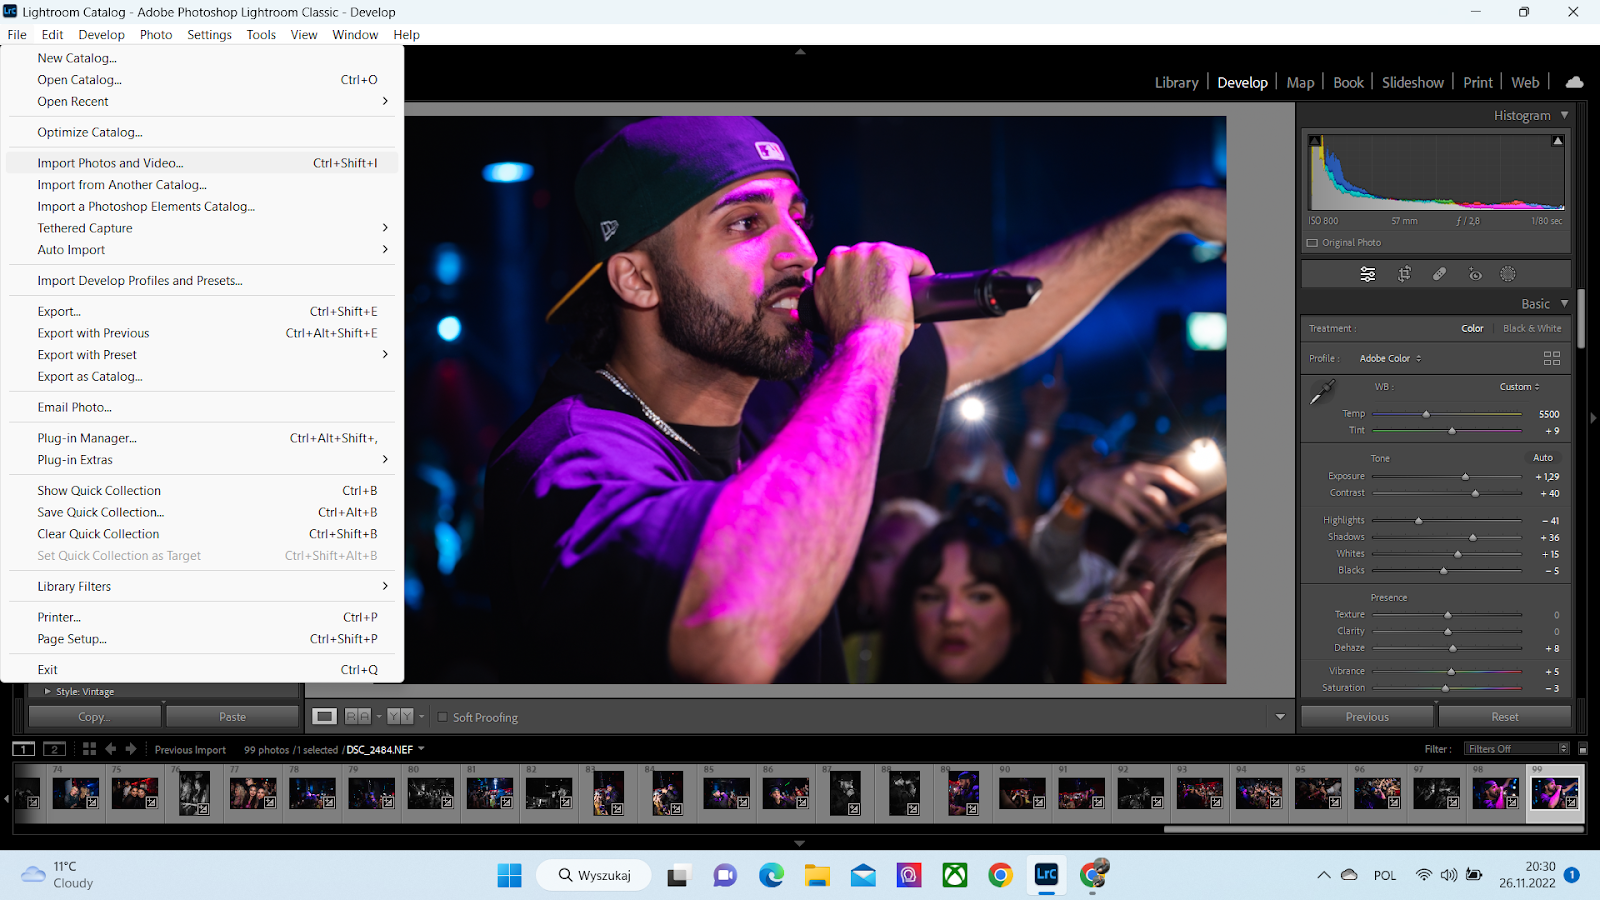This screenshot has width=1600, height=900.
Task: Open the toolbar content dropdown arrow
Action: point(1280,717)
